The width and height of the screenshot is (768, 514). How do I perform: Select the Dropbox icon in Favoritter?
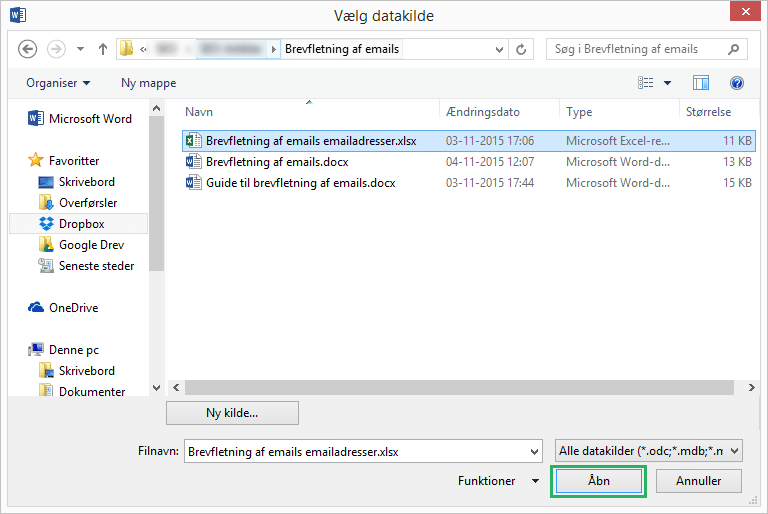[x=46, y=224]
